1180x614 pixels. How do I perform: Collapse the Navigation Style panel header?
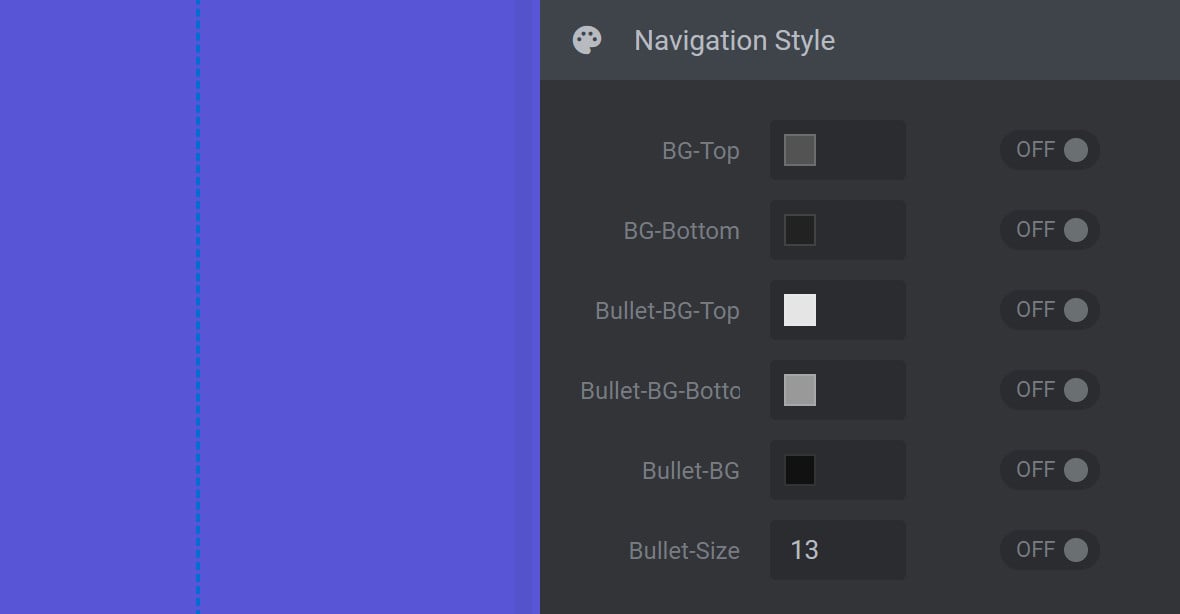(x=859, y=40)
